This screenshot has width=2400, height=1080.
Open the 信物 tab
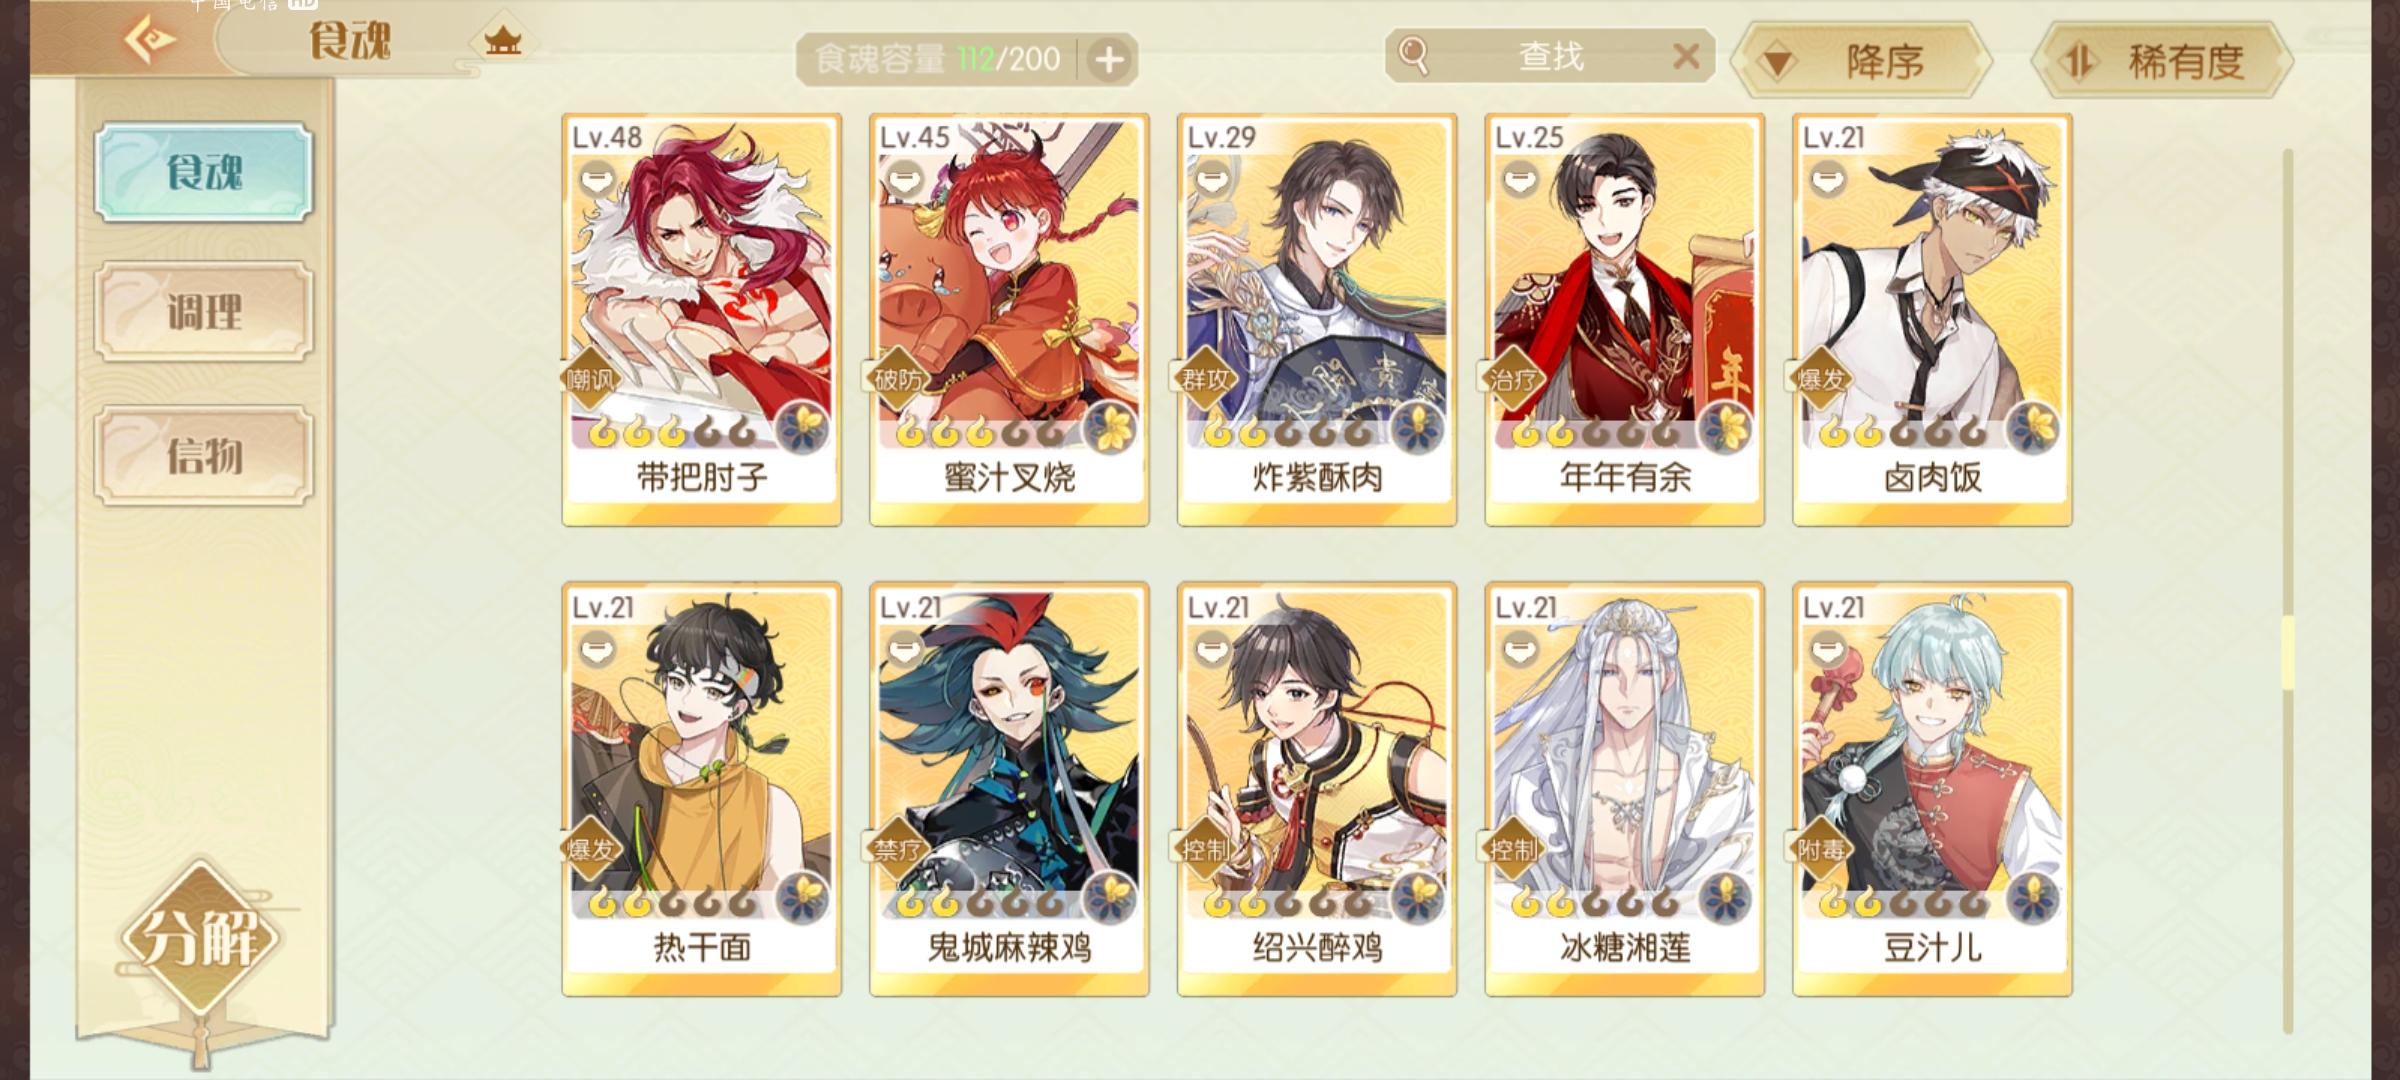coord(204,456)
